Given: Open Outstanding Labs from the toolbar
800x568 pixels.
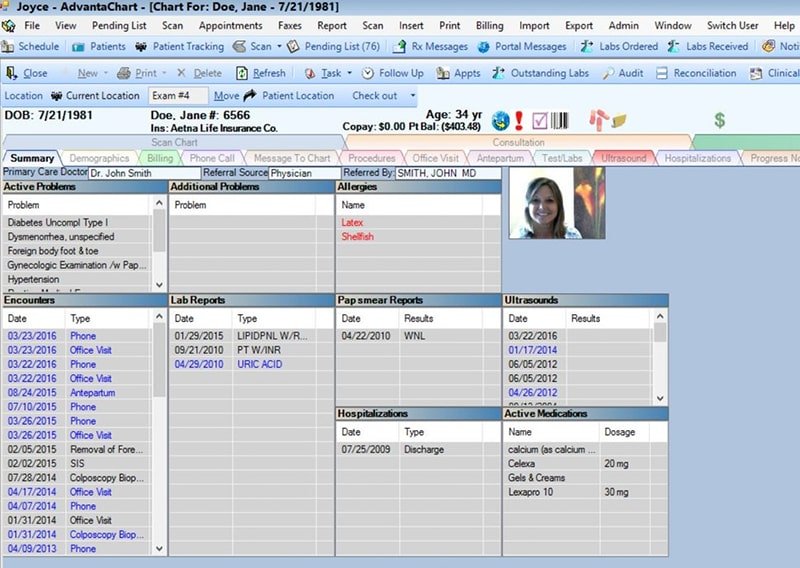Looking at the screenshot, I should (540, 73).
